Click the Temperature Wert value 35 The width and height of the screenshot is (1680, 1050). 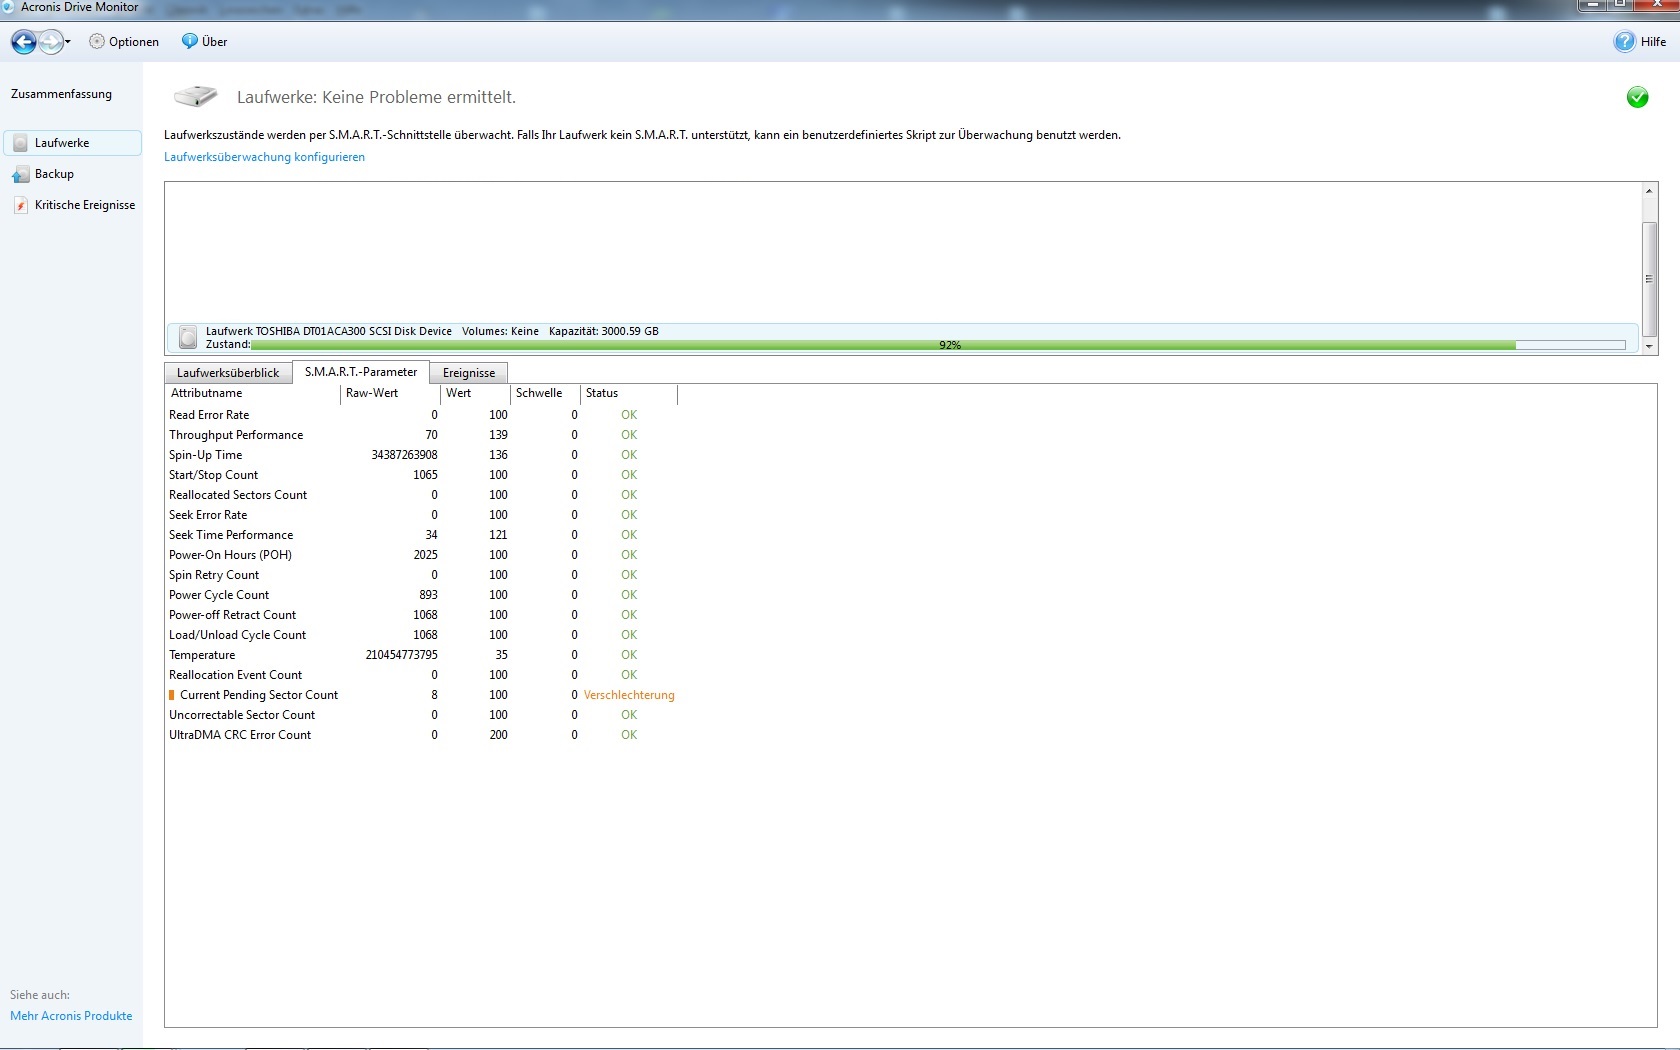(x=501, y=655)
